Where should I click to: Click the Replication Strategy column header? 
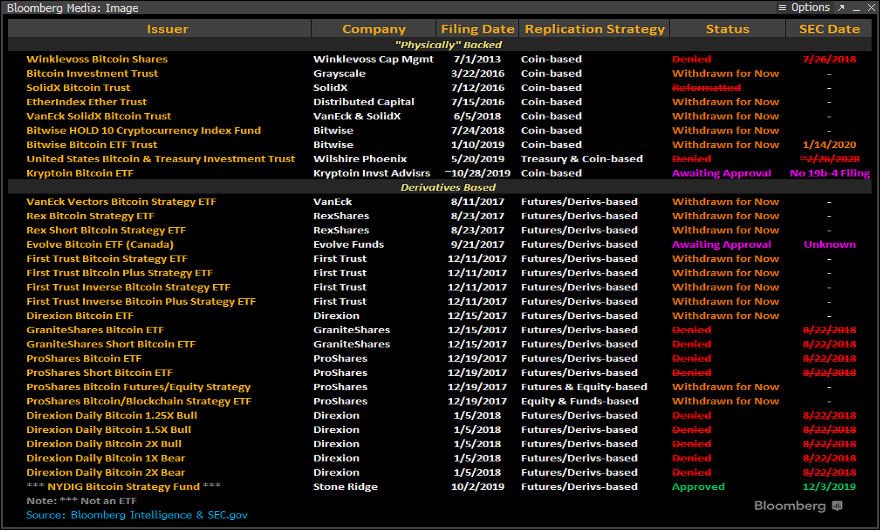point(594,29)
